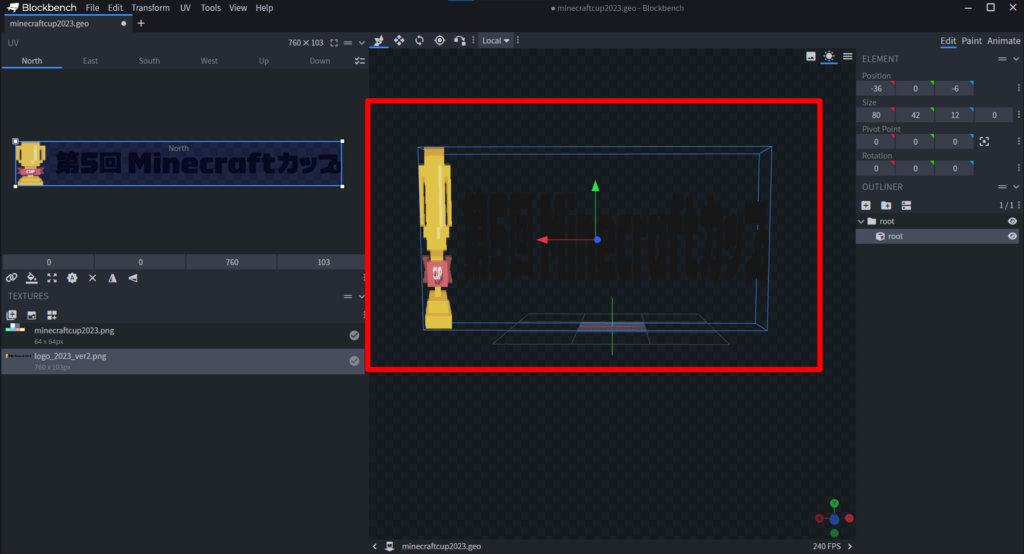The width and height of the screenshot is (1024, 554).
Task: Click the Center Pivot icon
Action: (x=984, y=142)
